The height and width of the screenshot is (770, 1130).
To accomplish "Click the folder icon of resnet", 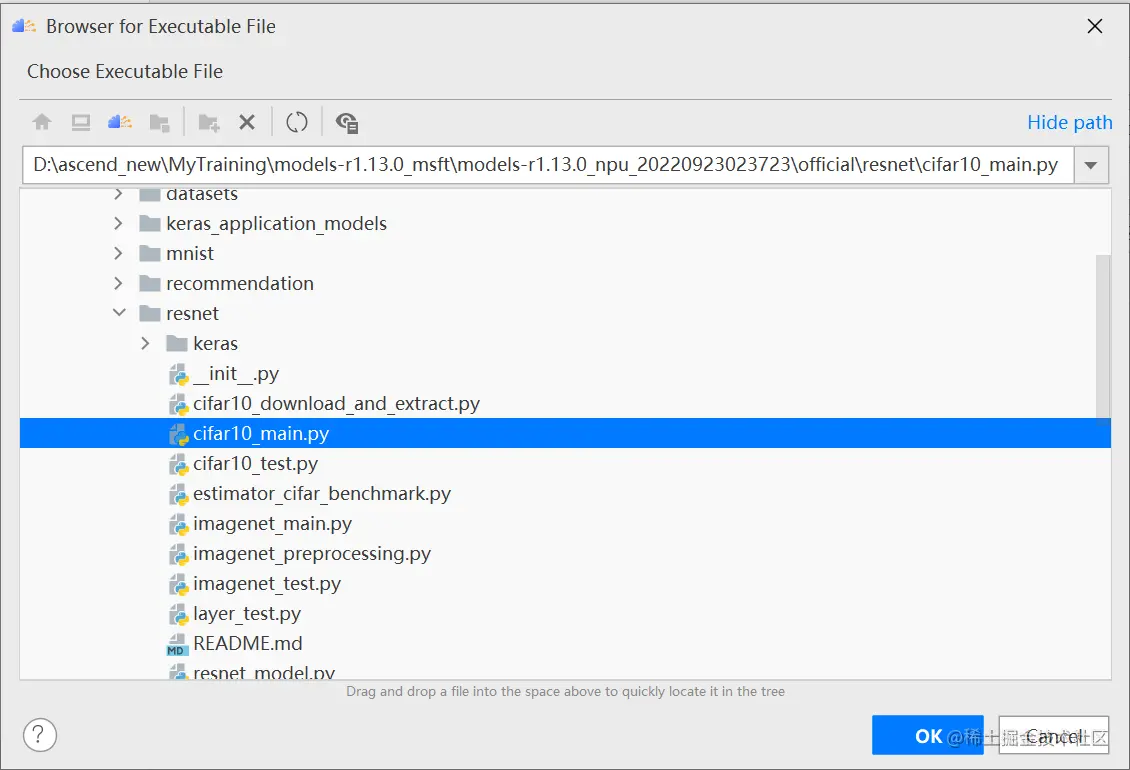I will pos(150,314).
